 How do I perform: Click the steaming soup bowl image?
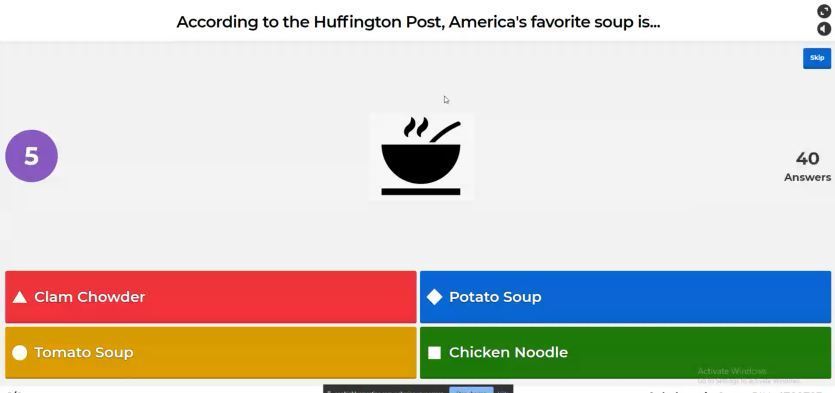tap(421, 157)
